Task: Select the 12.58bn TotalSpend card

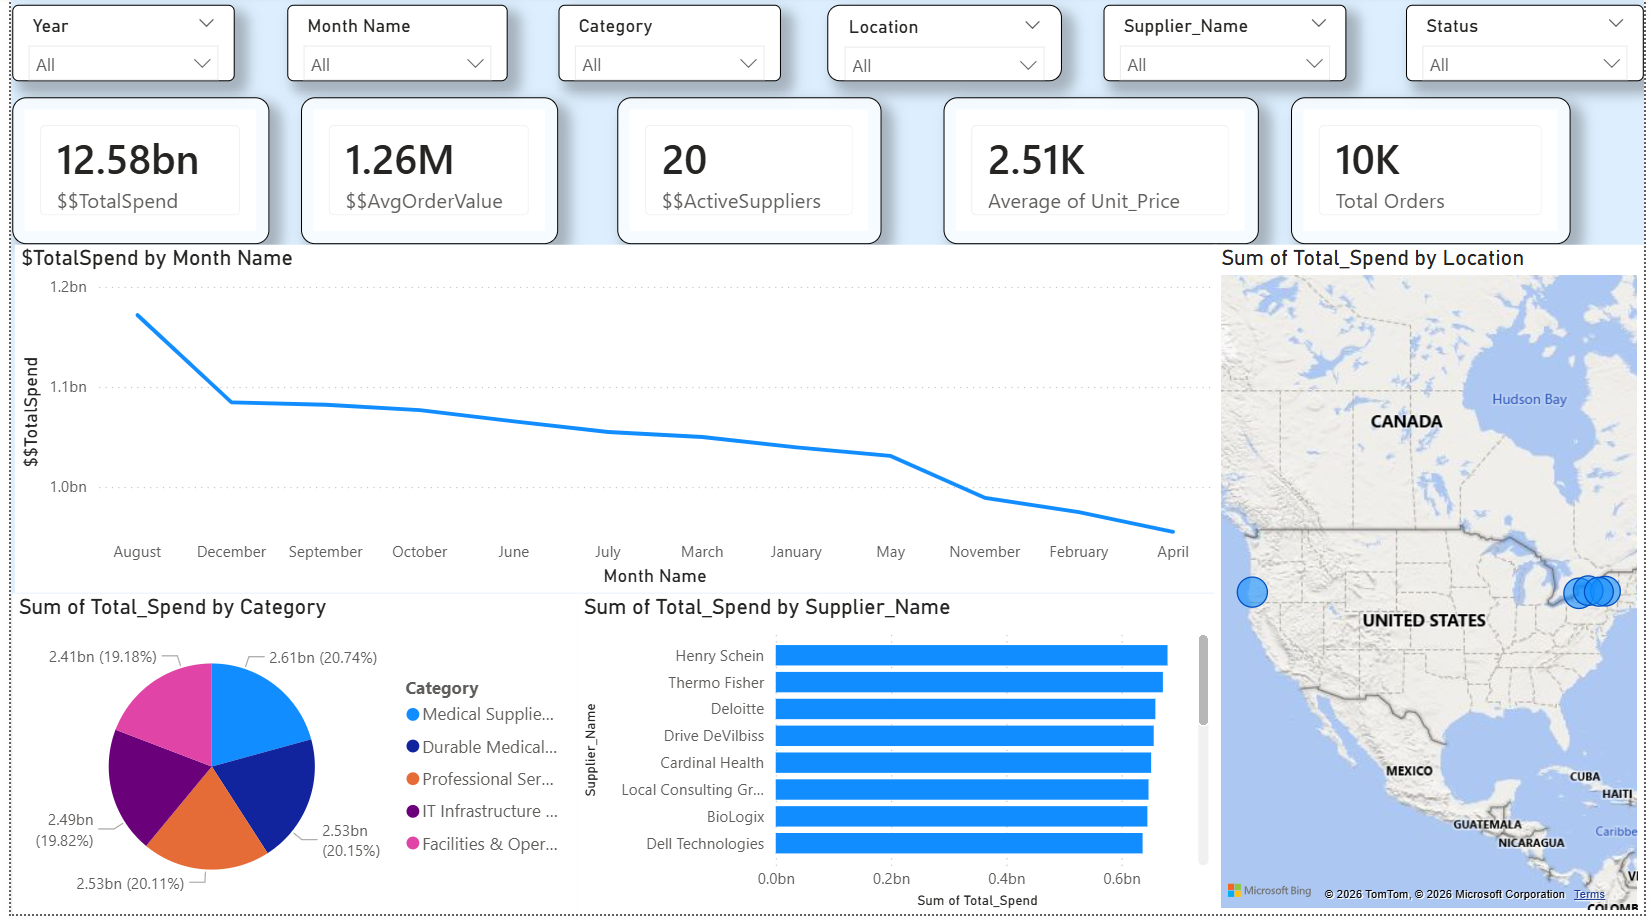Action: pyautogui.click(x=141, y=171)
